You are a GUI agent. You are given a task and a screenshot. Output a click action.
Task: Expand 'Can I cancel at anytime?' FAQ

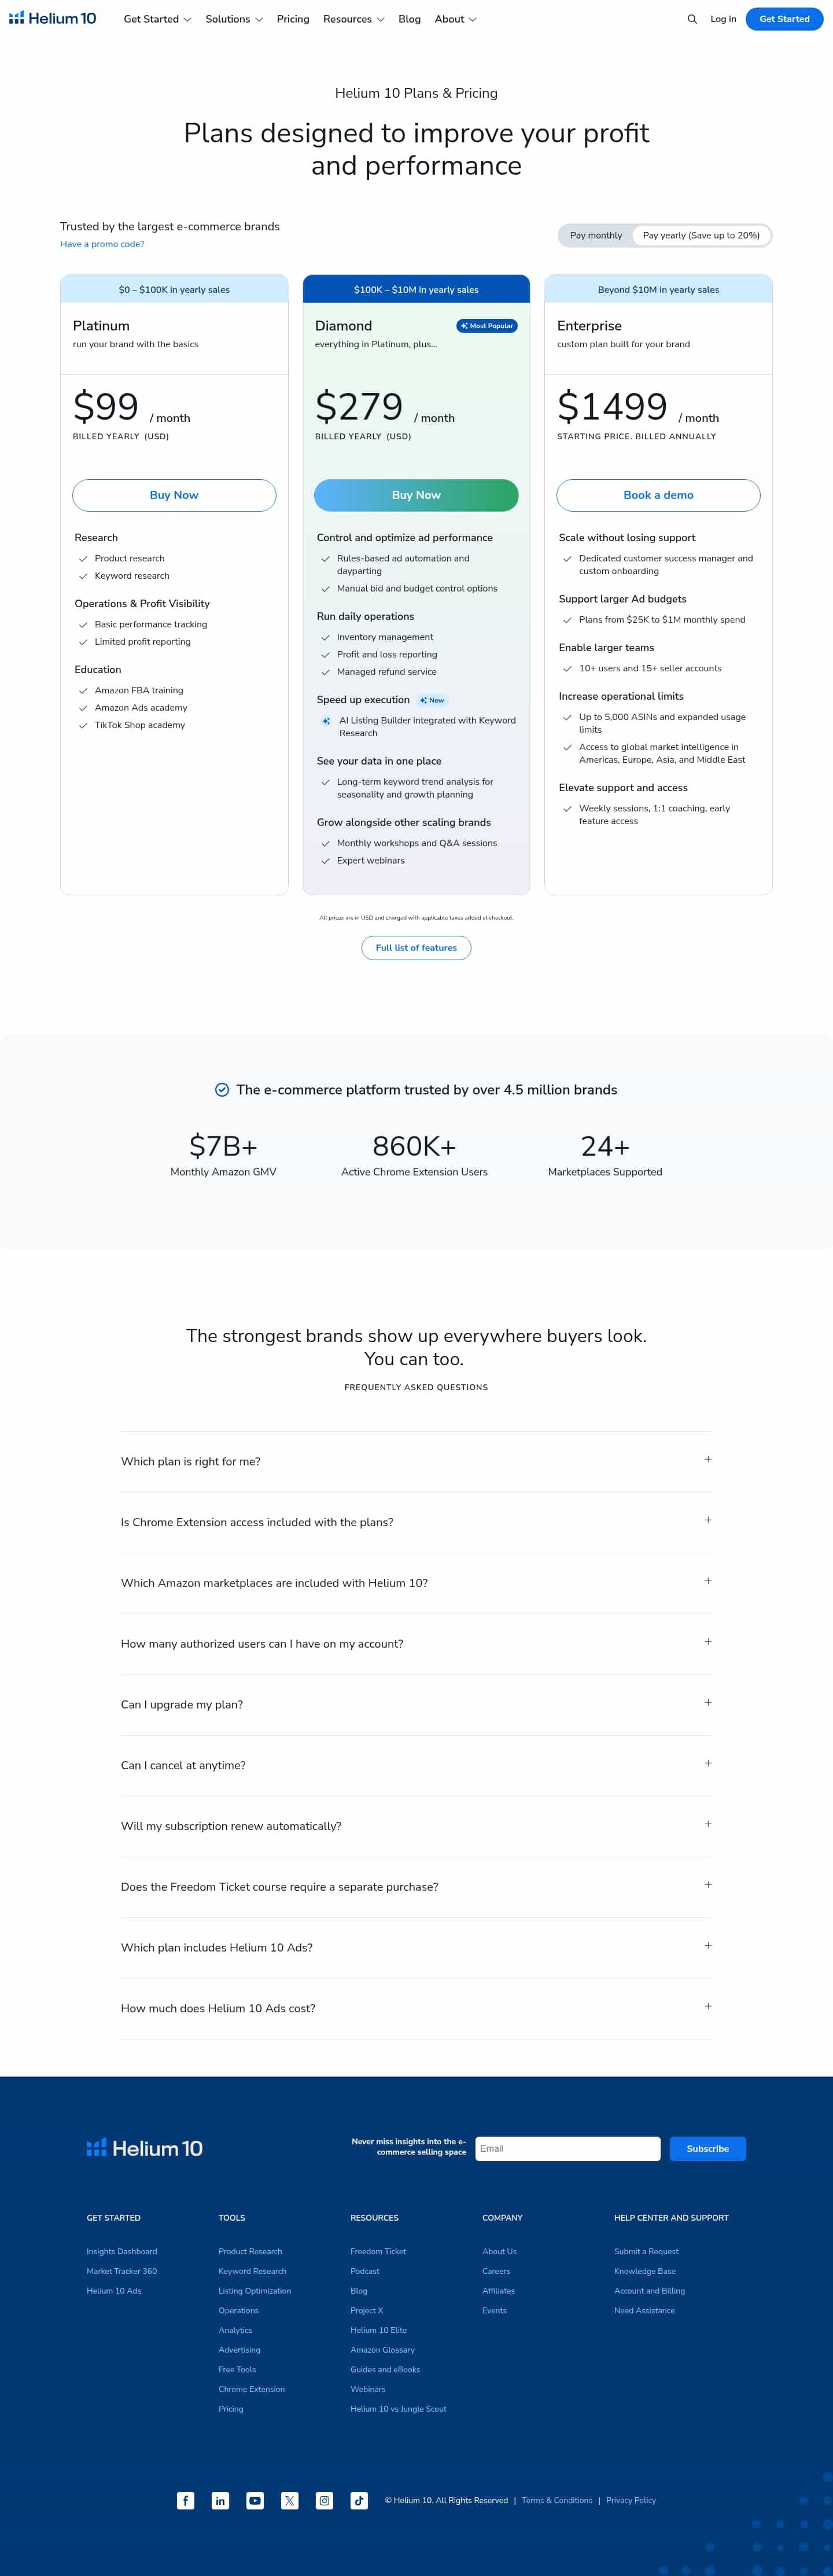(416, 1765)
